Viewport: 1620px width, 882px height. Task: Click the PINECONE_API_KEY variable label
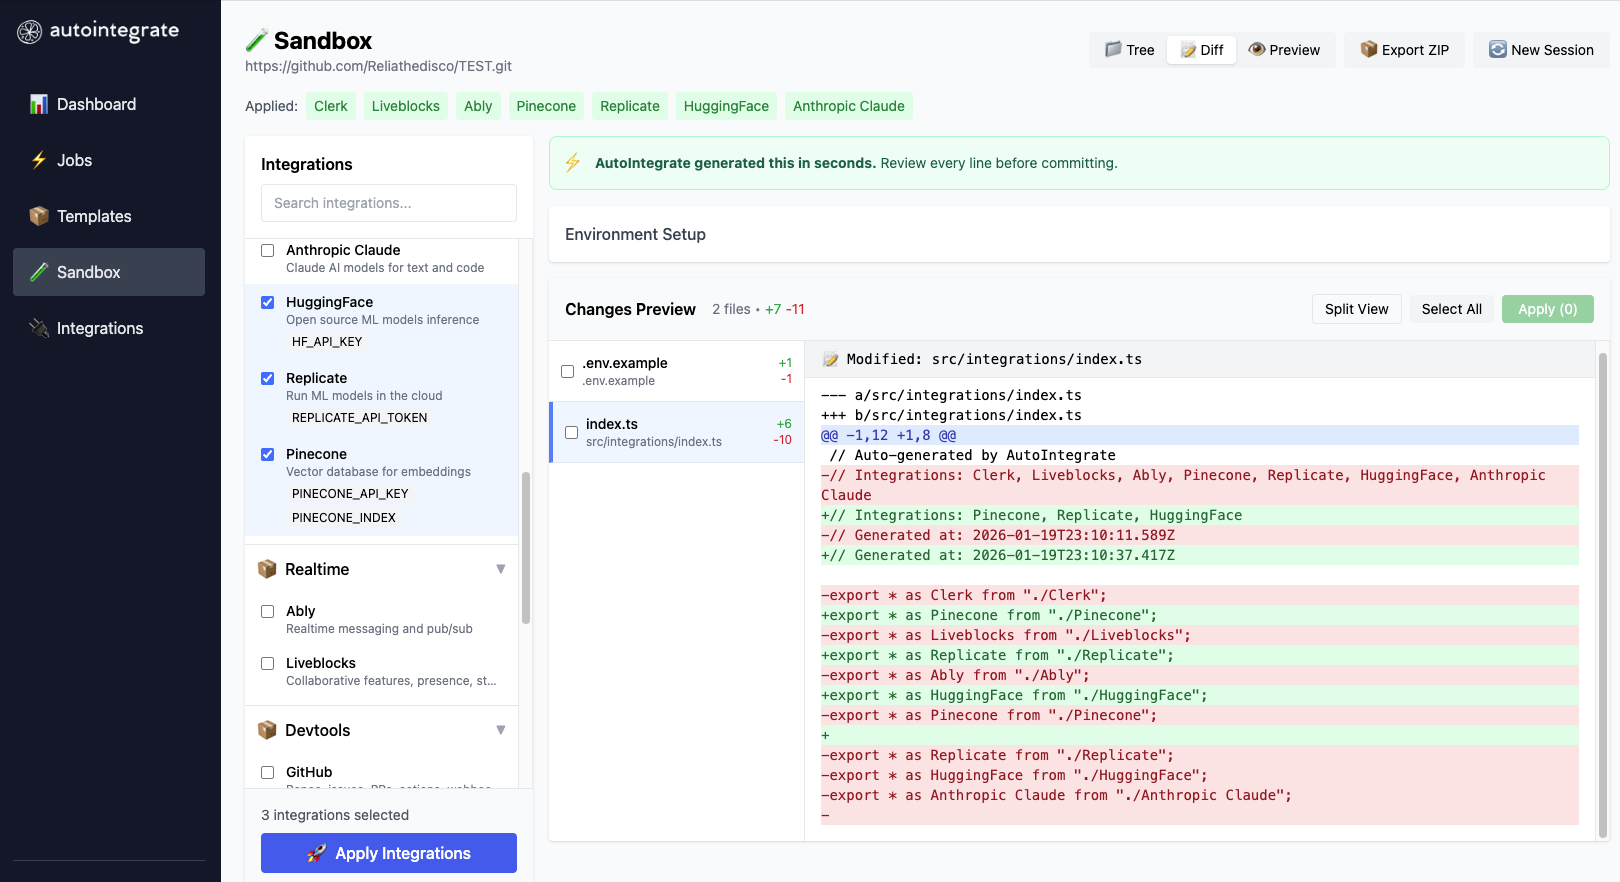(x=350, y=494)
